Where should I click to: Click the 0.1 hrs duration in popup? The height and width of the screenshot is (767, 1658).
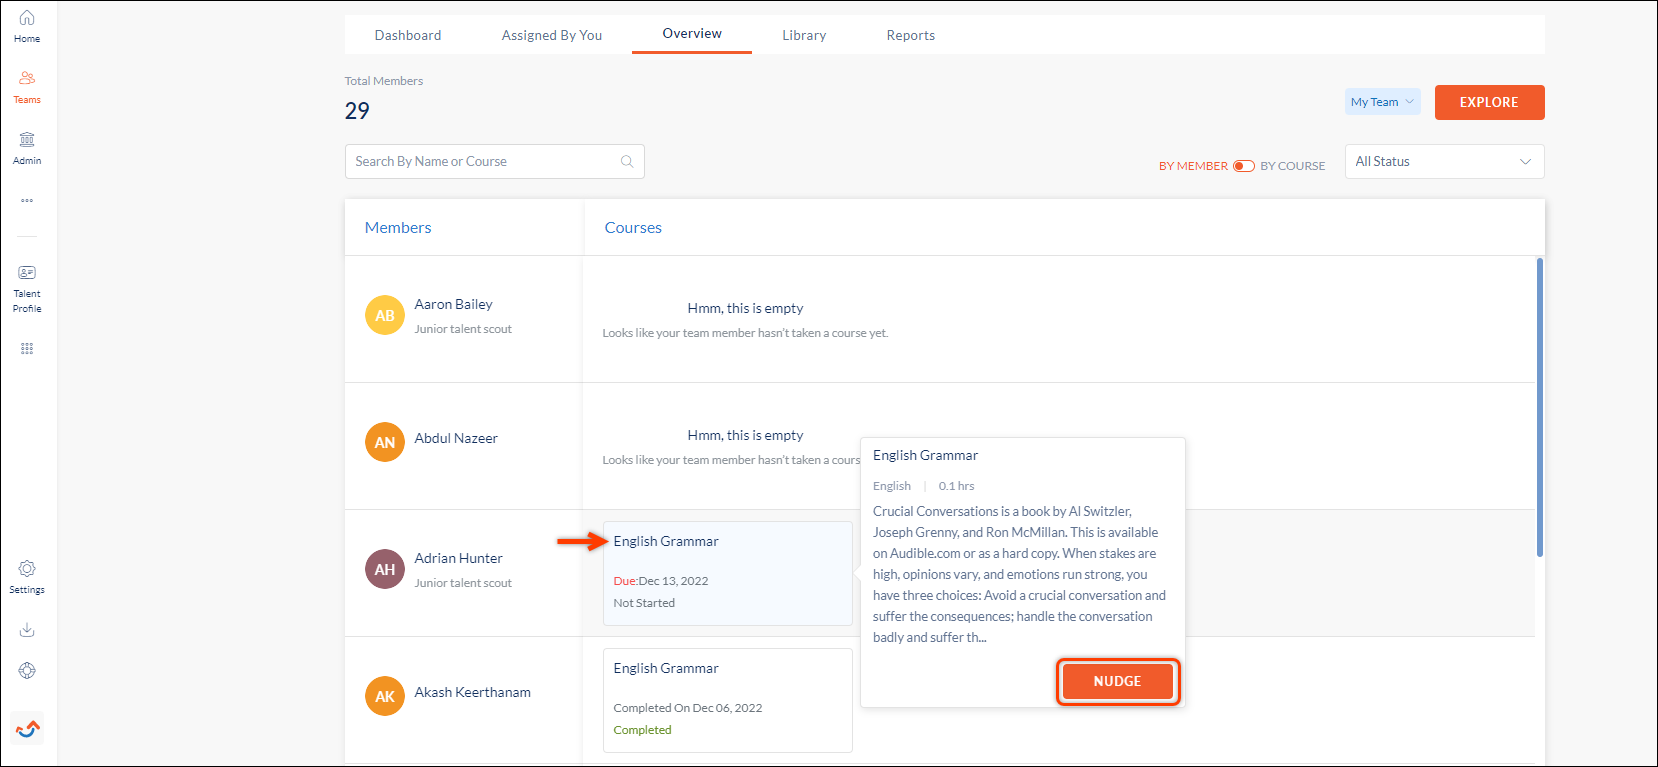956,486
